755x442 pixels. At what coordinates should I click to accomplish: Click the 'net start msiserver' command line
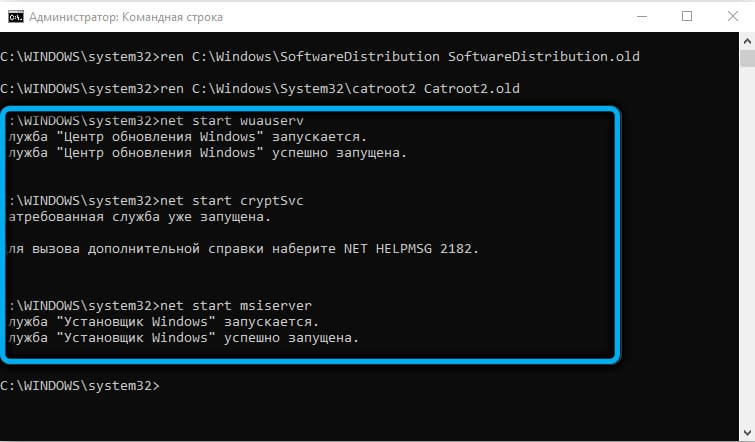160,306
